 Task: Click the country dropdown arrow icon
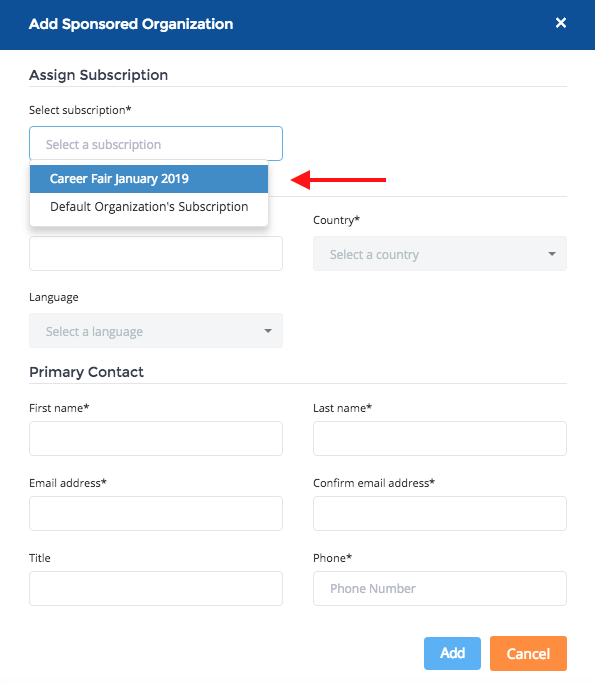552,254
